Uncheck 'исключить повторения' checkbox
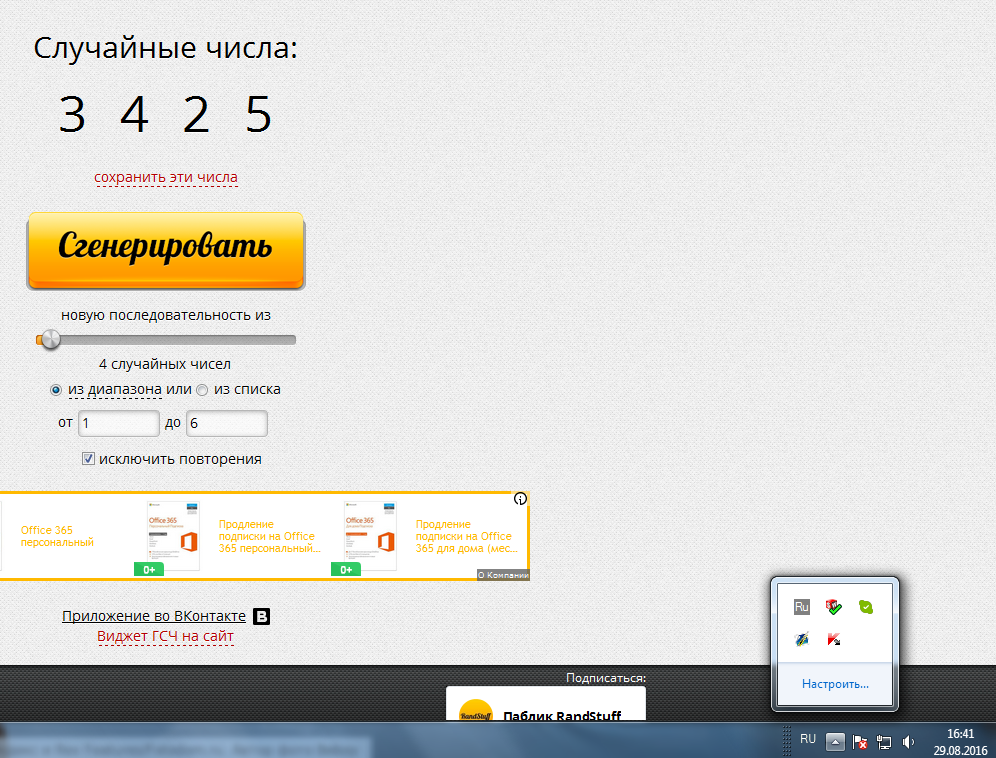 [88, 459]
